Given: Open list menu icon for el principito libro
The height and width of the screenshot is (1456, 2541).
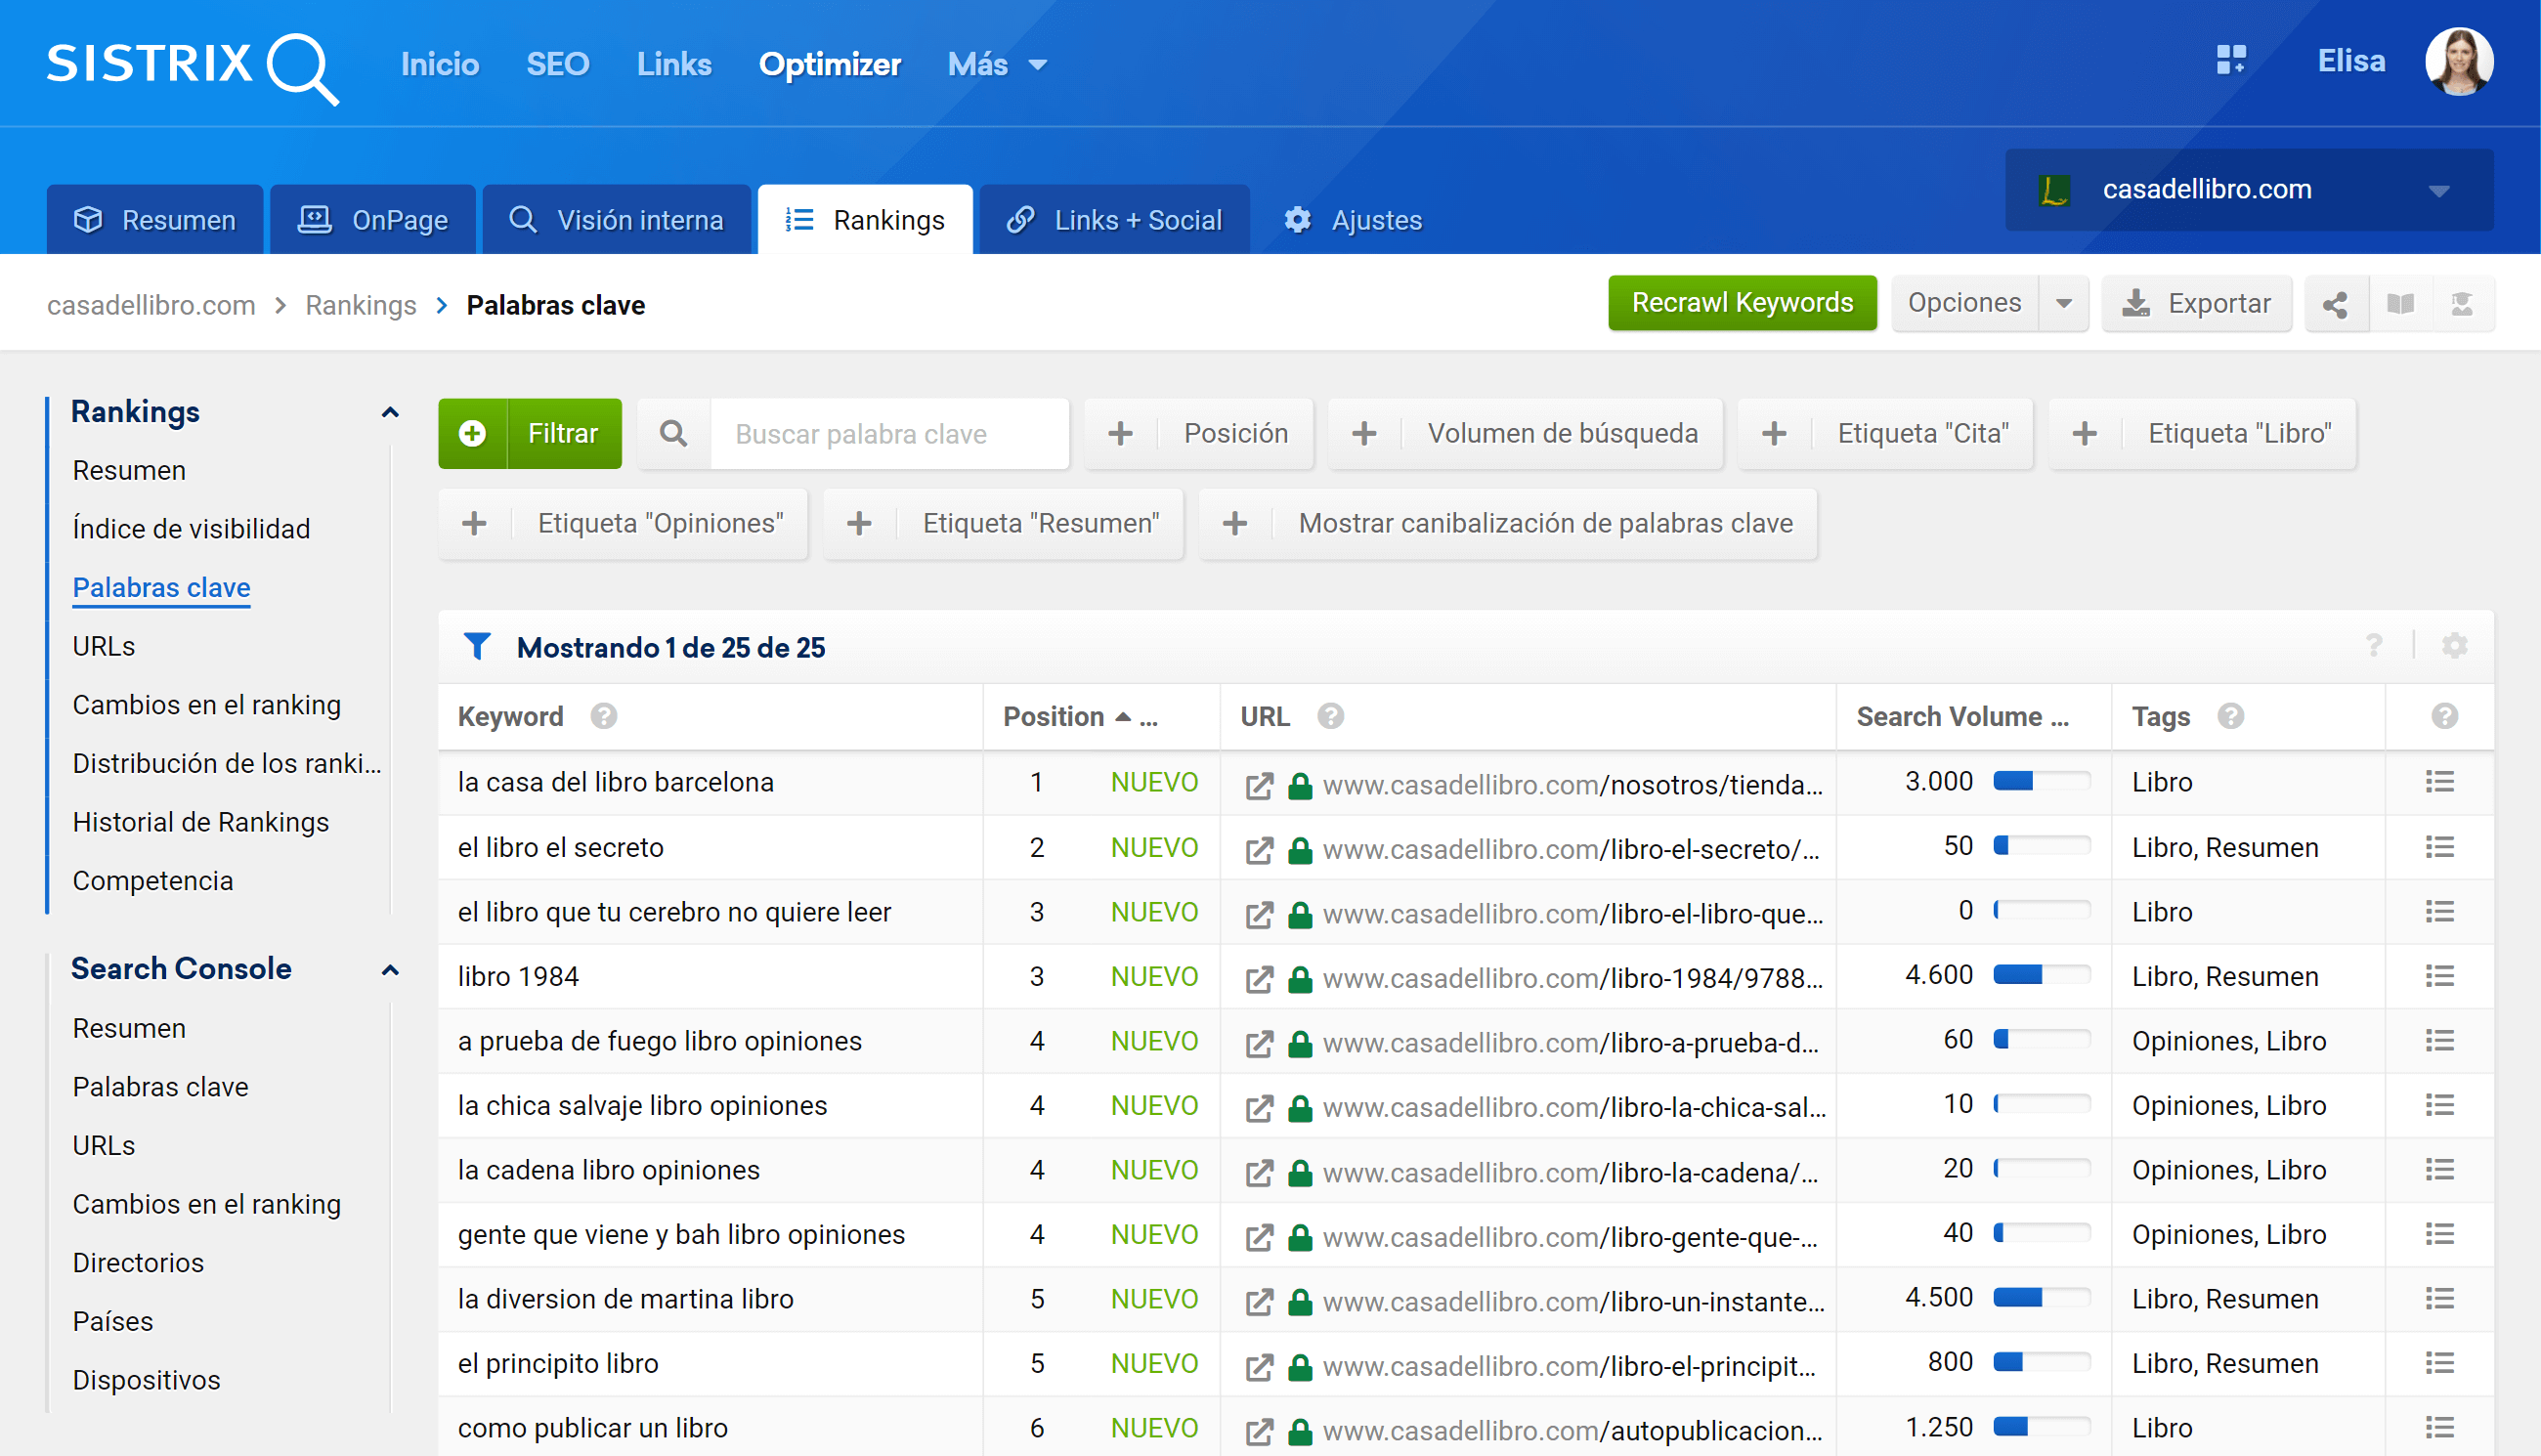Looking at the screenshot, I should click(2439, 1363).
